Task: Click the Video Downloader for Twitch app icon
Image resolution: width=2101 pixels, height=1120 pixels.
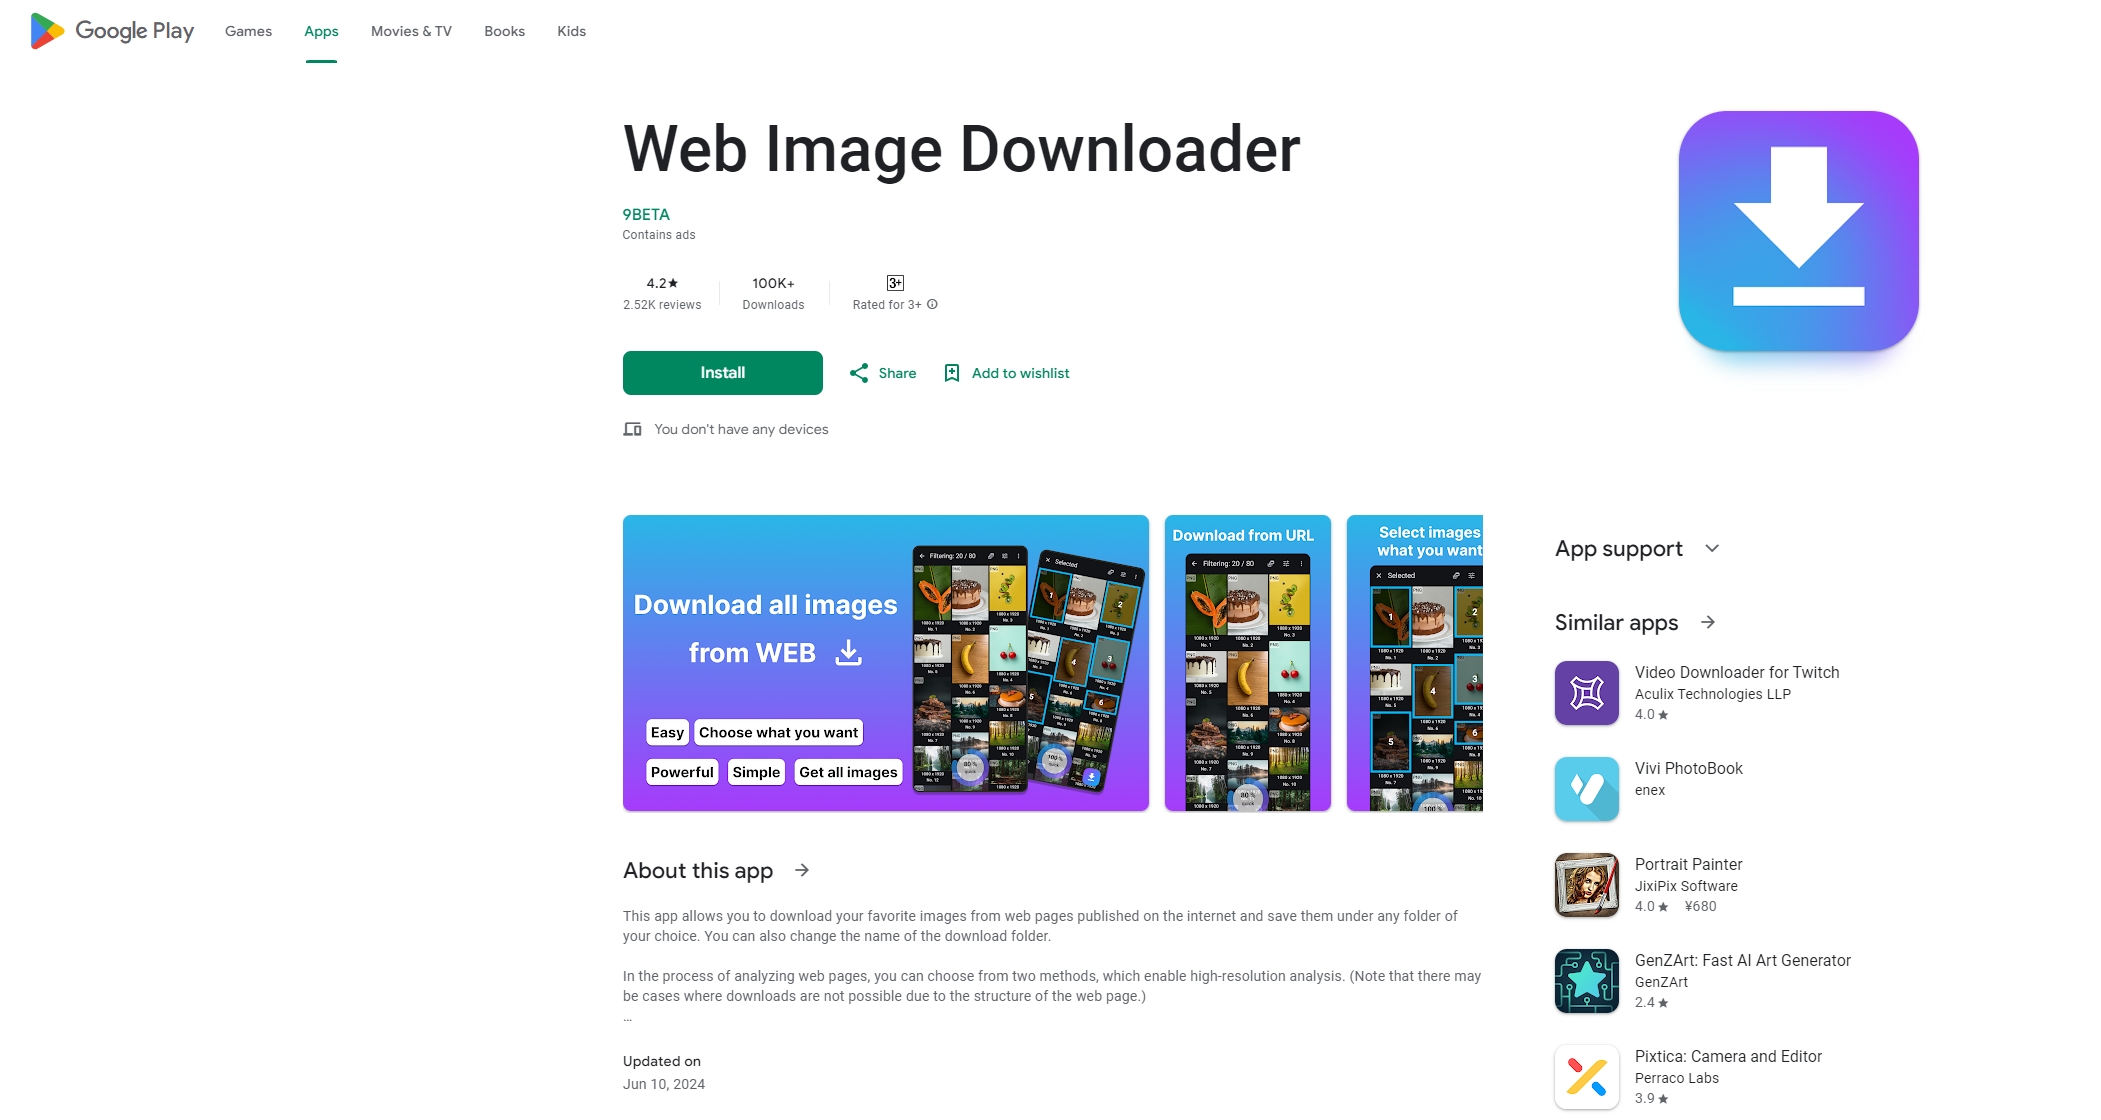Action: [1585, 692]
